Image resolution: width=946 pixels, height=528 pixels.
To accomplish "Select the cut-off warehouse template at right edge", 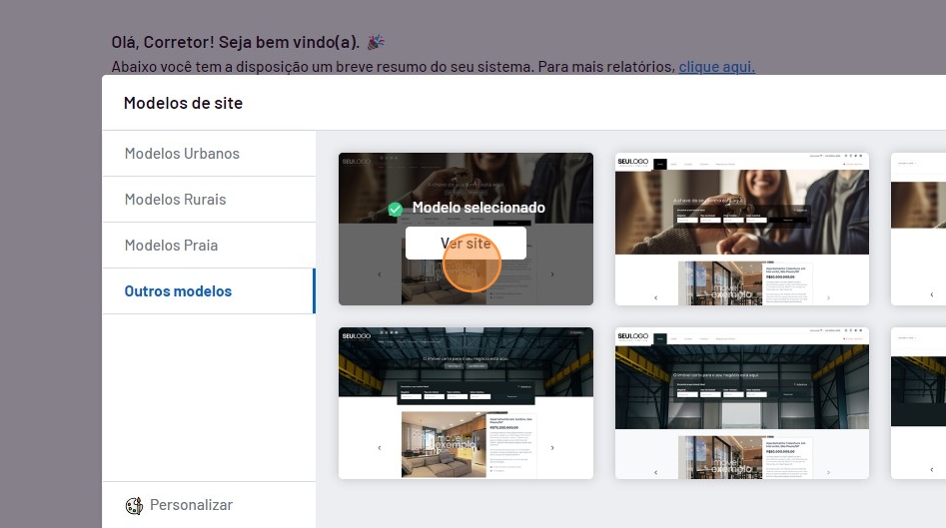I will point(920,403).
